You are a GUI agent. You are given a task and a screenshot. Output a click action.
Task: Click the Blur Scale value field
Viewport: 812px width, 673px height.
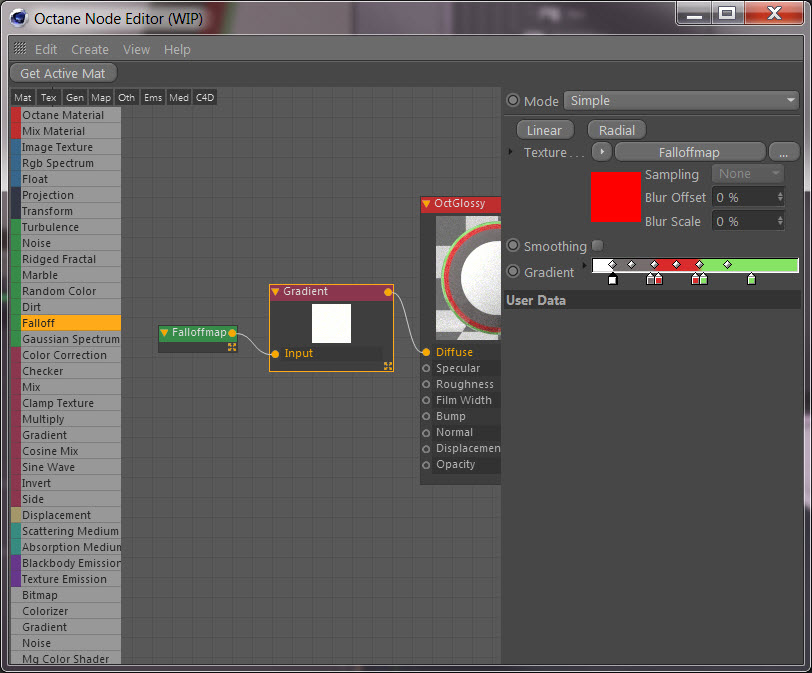(x=744, y=222)
